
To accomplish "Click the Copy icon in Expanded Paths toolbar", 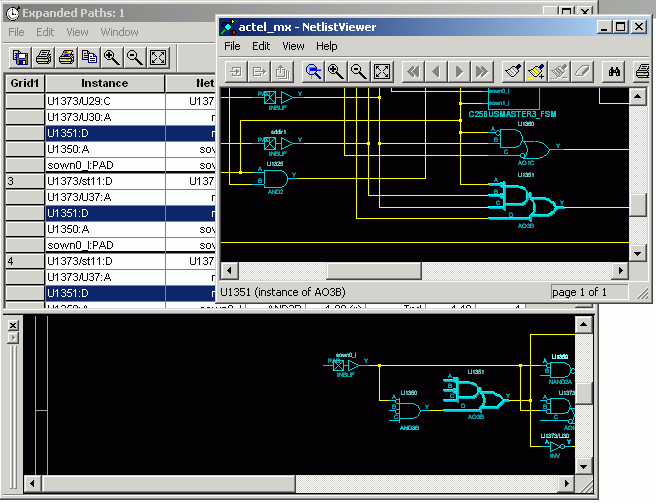I will click(89, 57).
